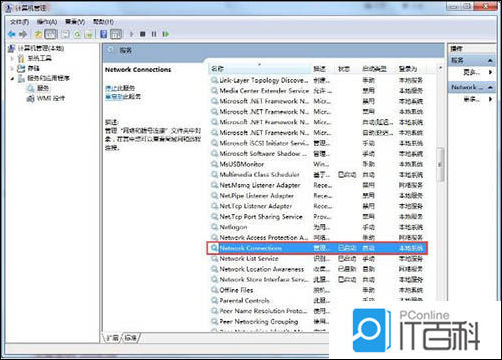Open the 文件(F) menu
This screenshot has height=360, width=502.
(x=19, y=22)
